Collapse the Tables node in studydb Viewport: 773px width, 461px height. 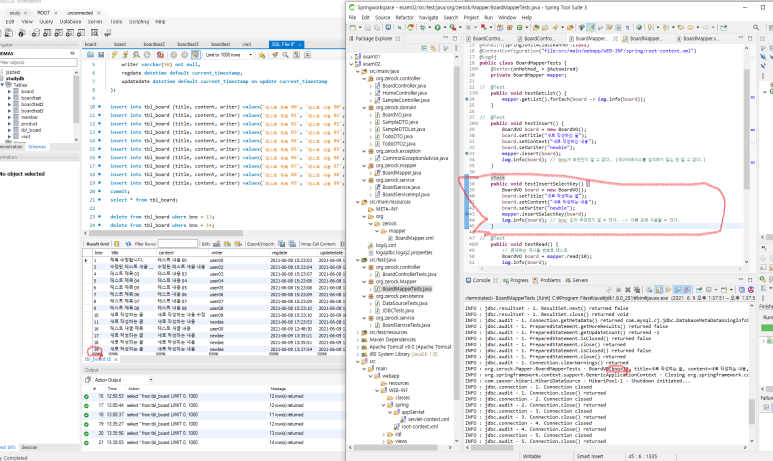(x=2, y=85)
